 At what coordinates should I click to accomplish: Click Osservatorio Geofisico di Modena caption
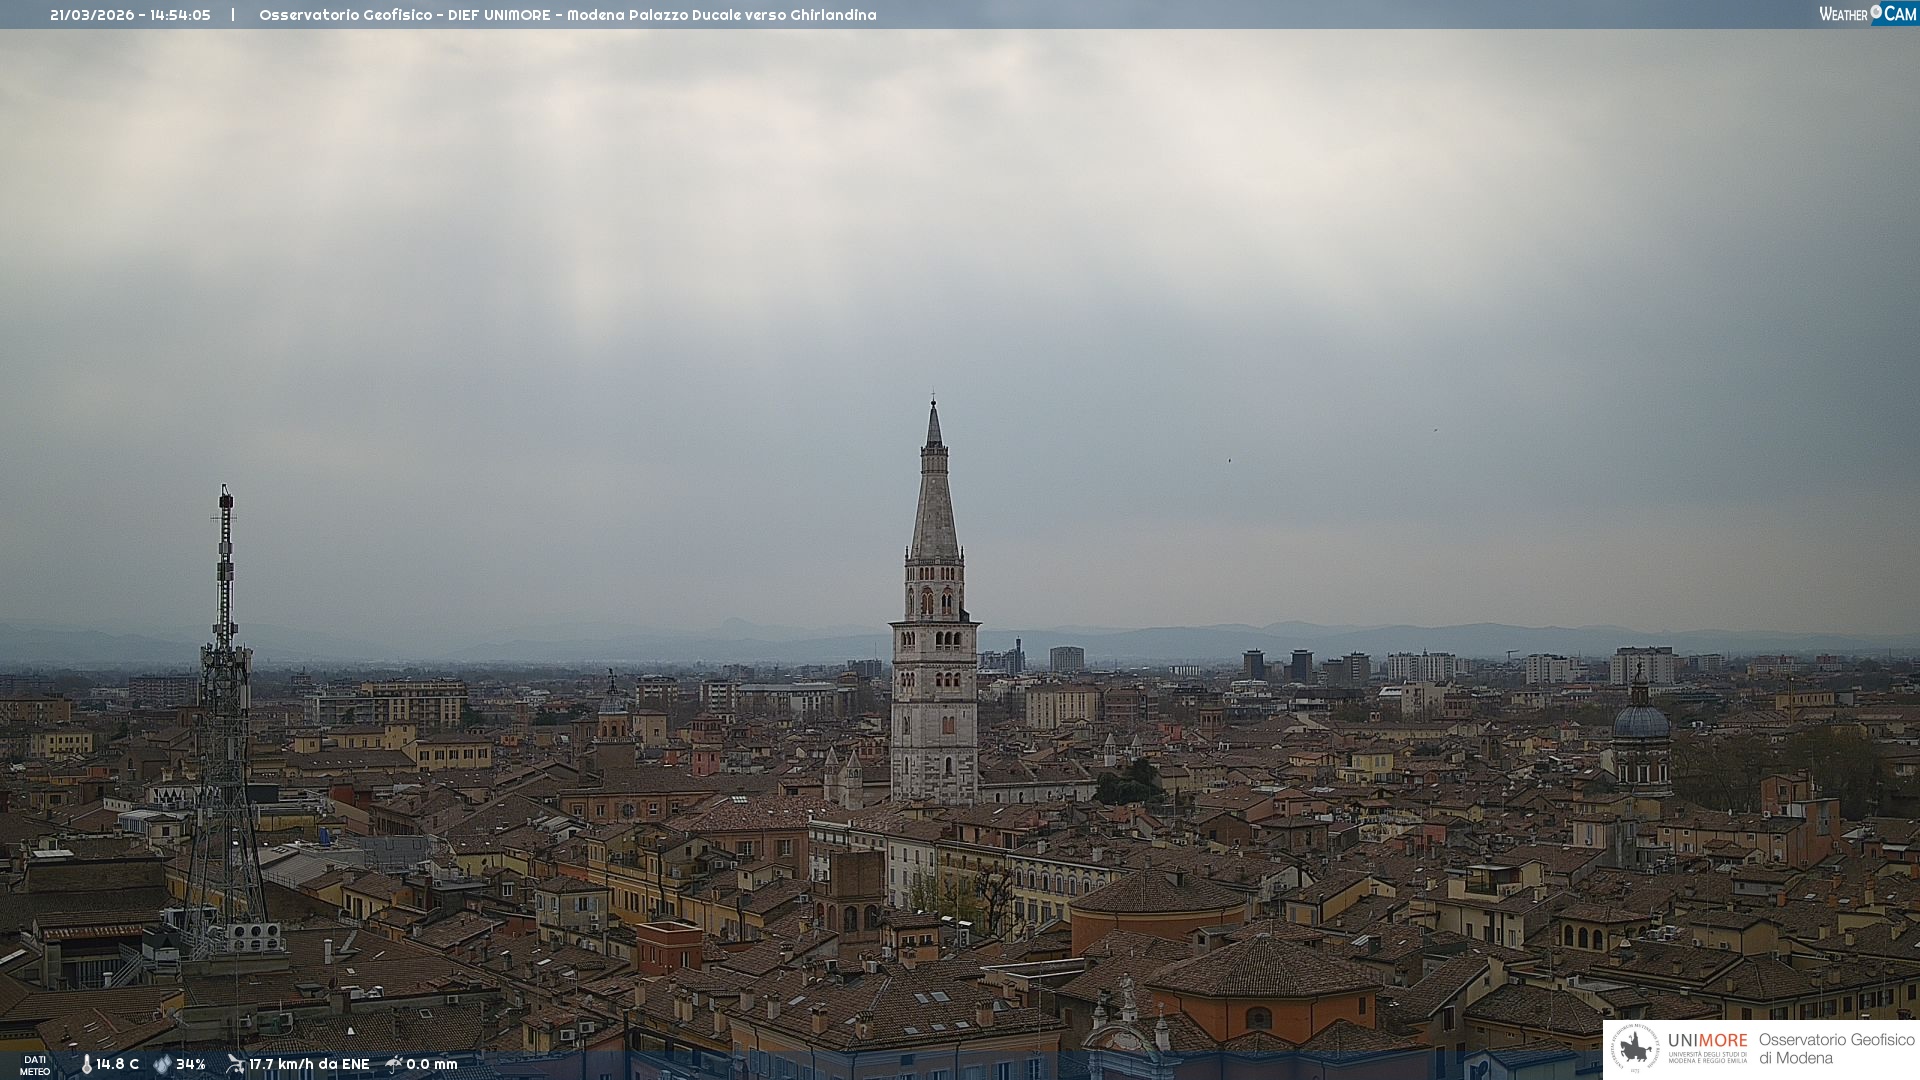1836,1049
